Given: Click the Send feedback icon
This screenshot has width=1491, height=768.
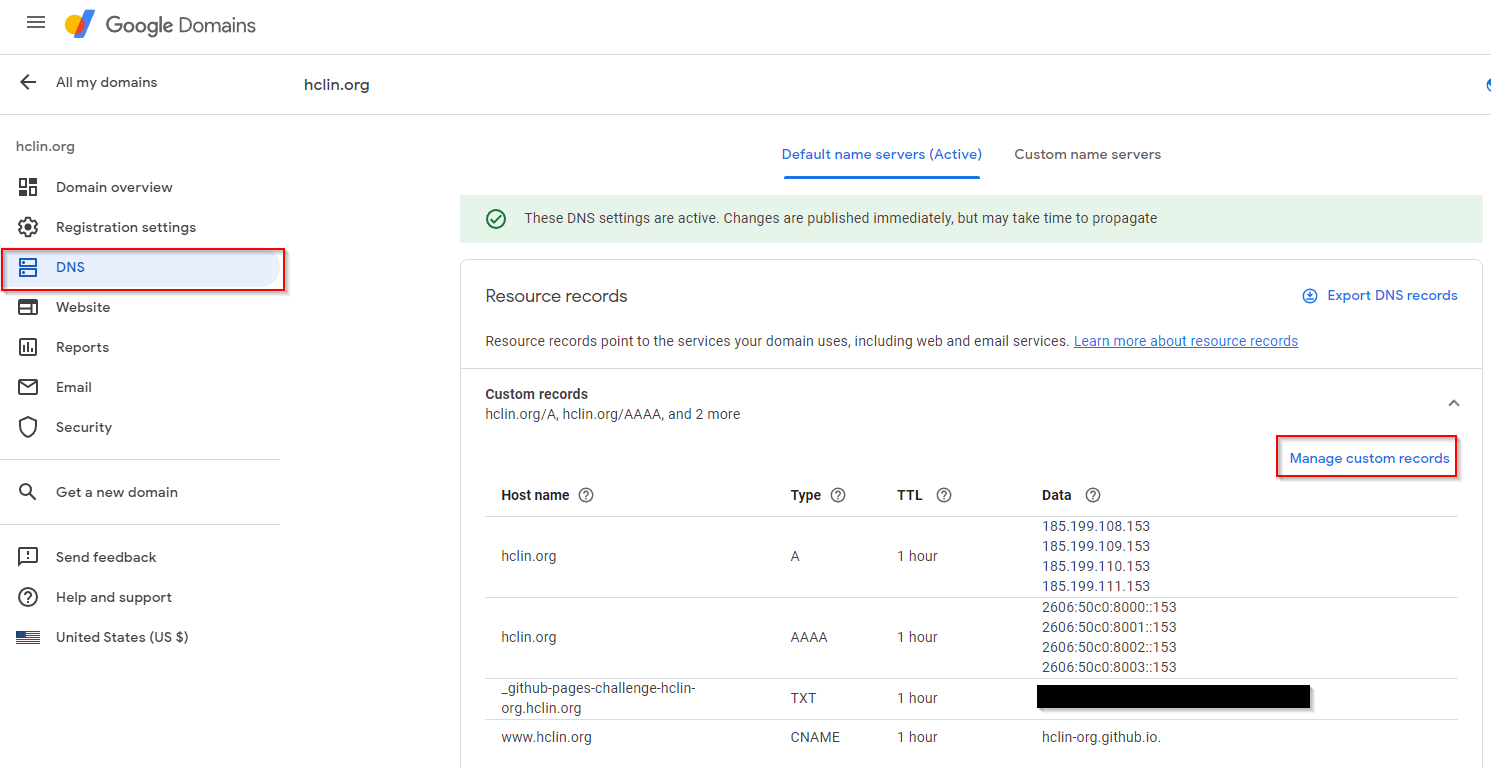Looking at the screenshot, I should (28, 557).
